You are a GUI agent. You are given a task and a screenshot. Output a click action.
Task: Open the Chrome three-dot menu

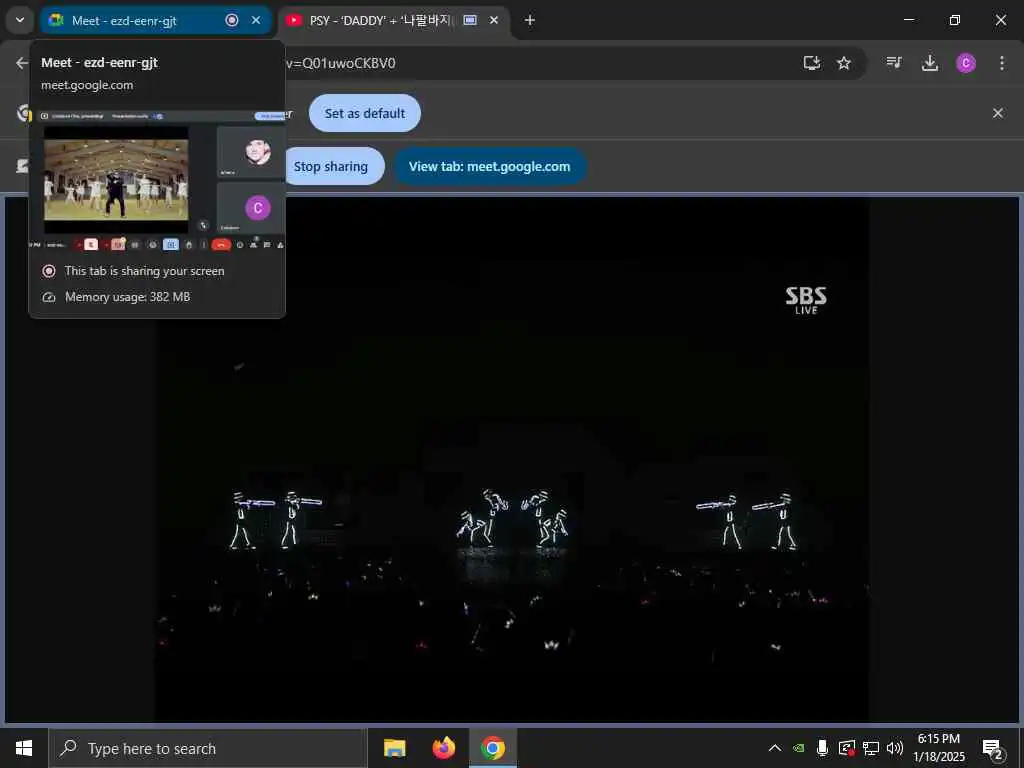(1002, 63)
